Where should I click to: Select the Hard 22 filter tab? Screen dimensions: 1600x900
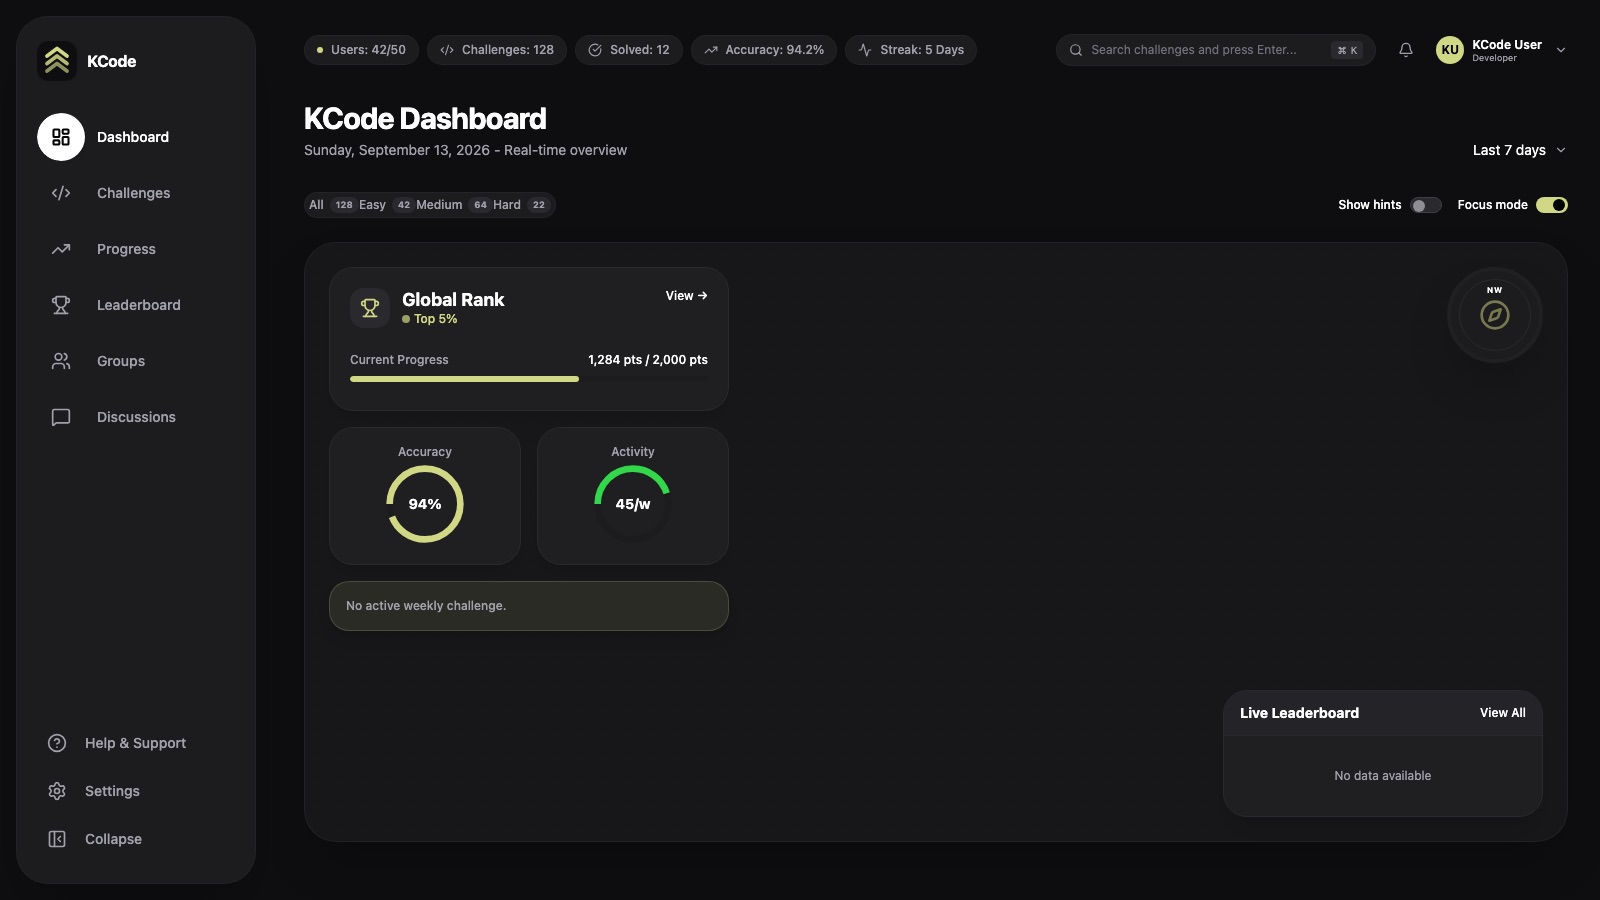click(521, 205)
